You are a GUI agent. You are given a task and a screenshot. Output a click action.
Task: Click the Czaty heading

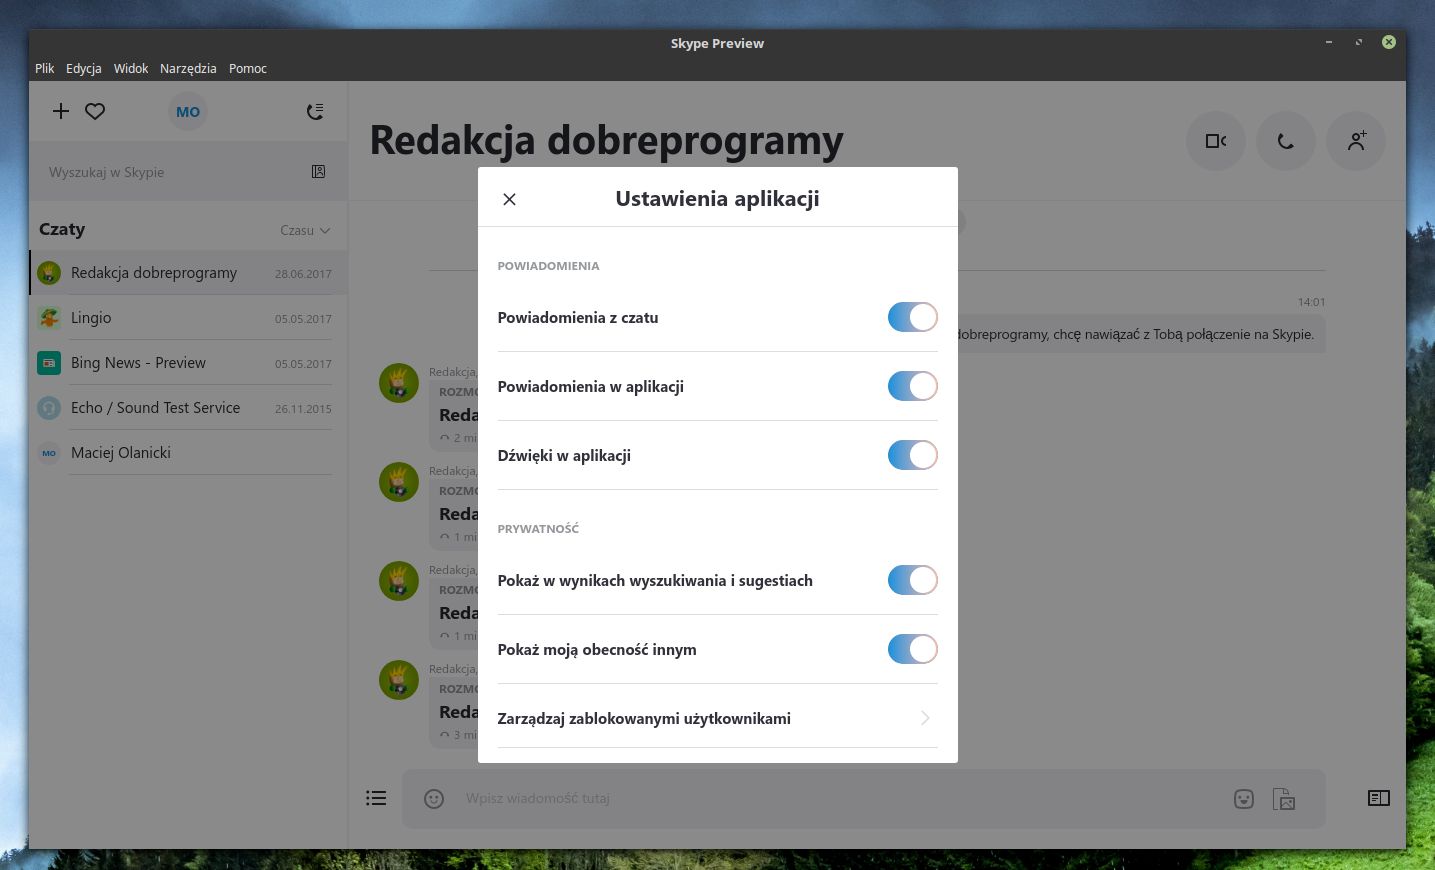point(62,229)
